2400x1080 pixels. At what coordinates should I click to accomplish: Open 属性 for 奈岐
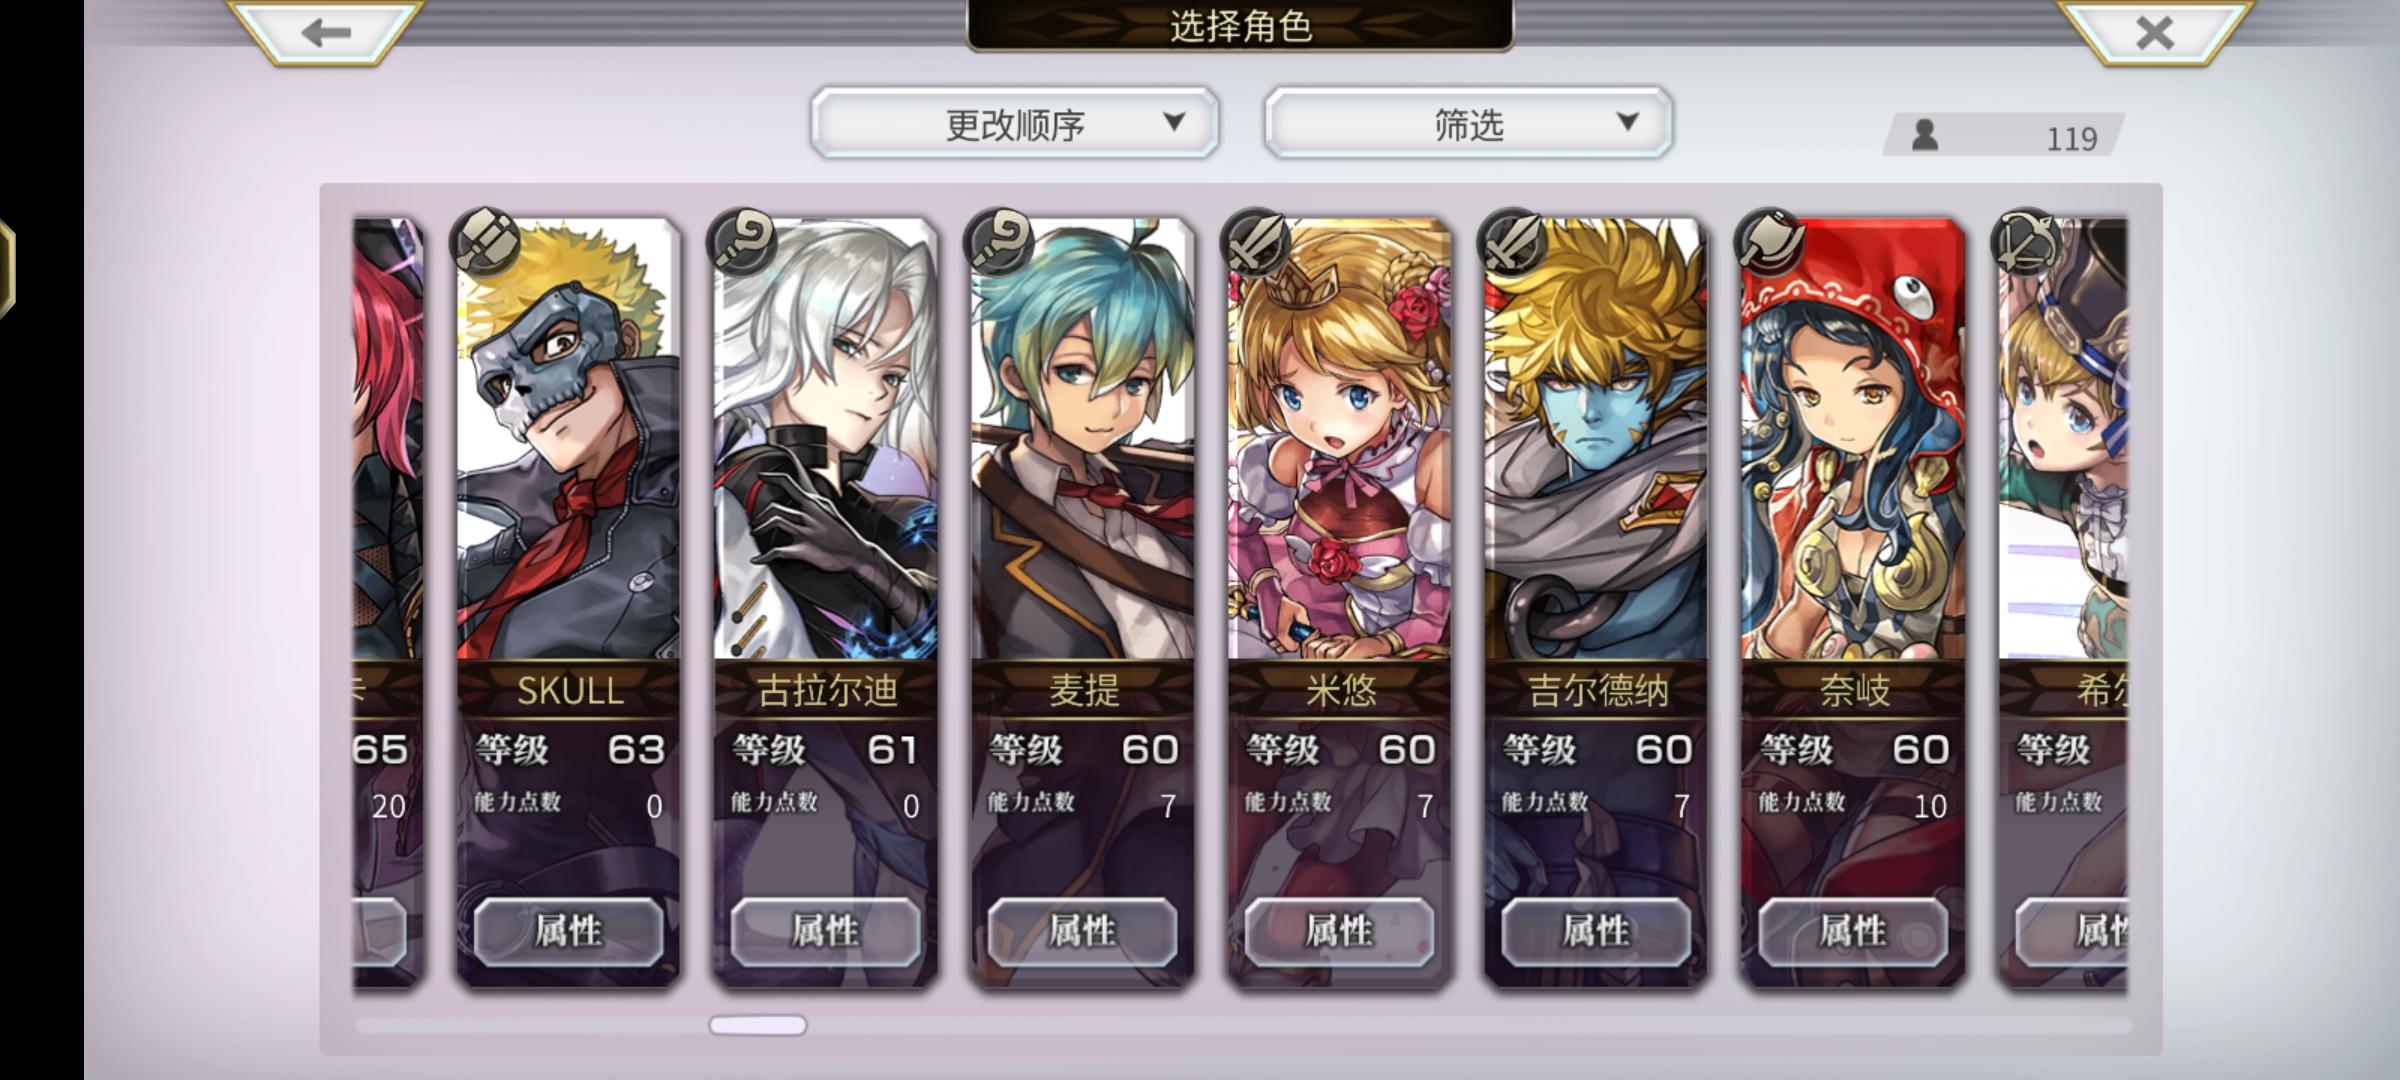pos(1853,932)
